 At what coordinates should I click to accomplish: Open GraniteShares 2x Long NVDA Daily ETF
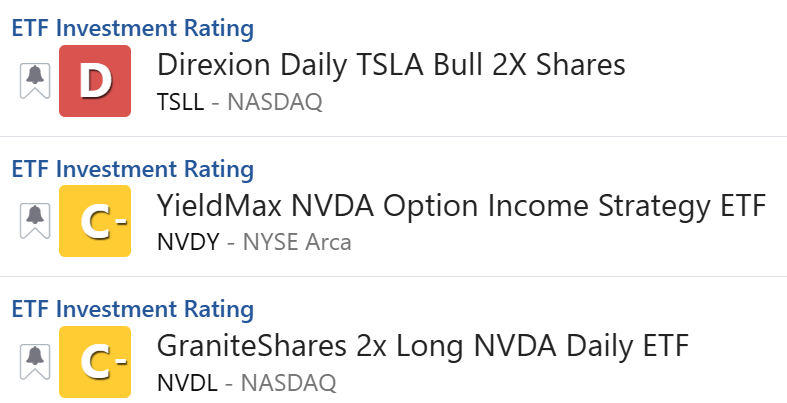(x=423, y=346)
